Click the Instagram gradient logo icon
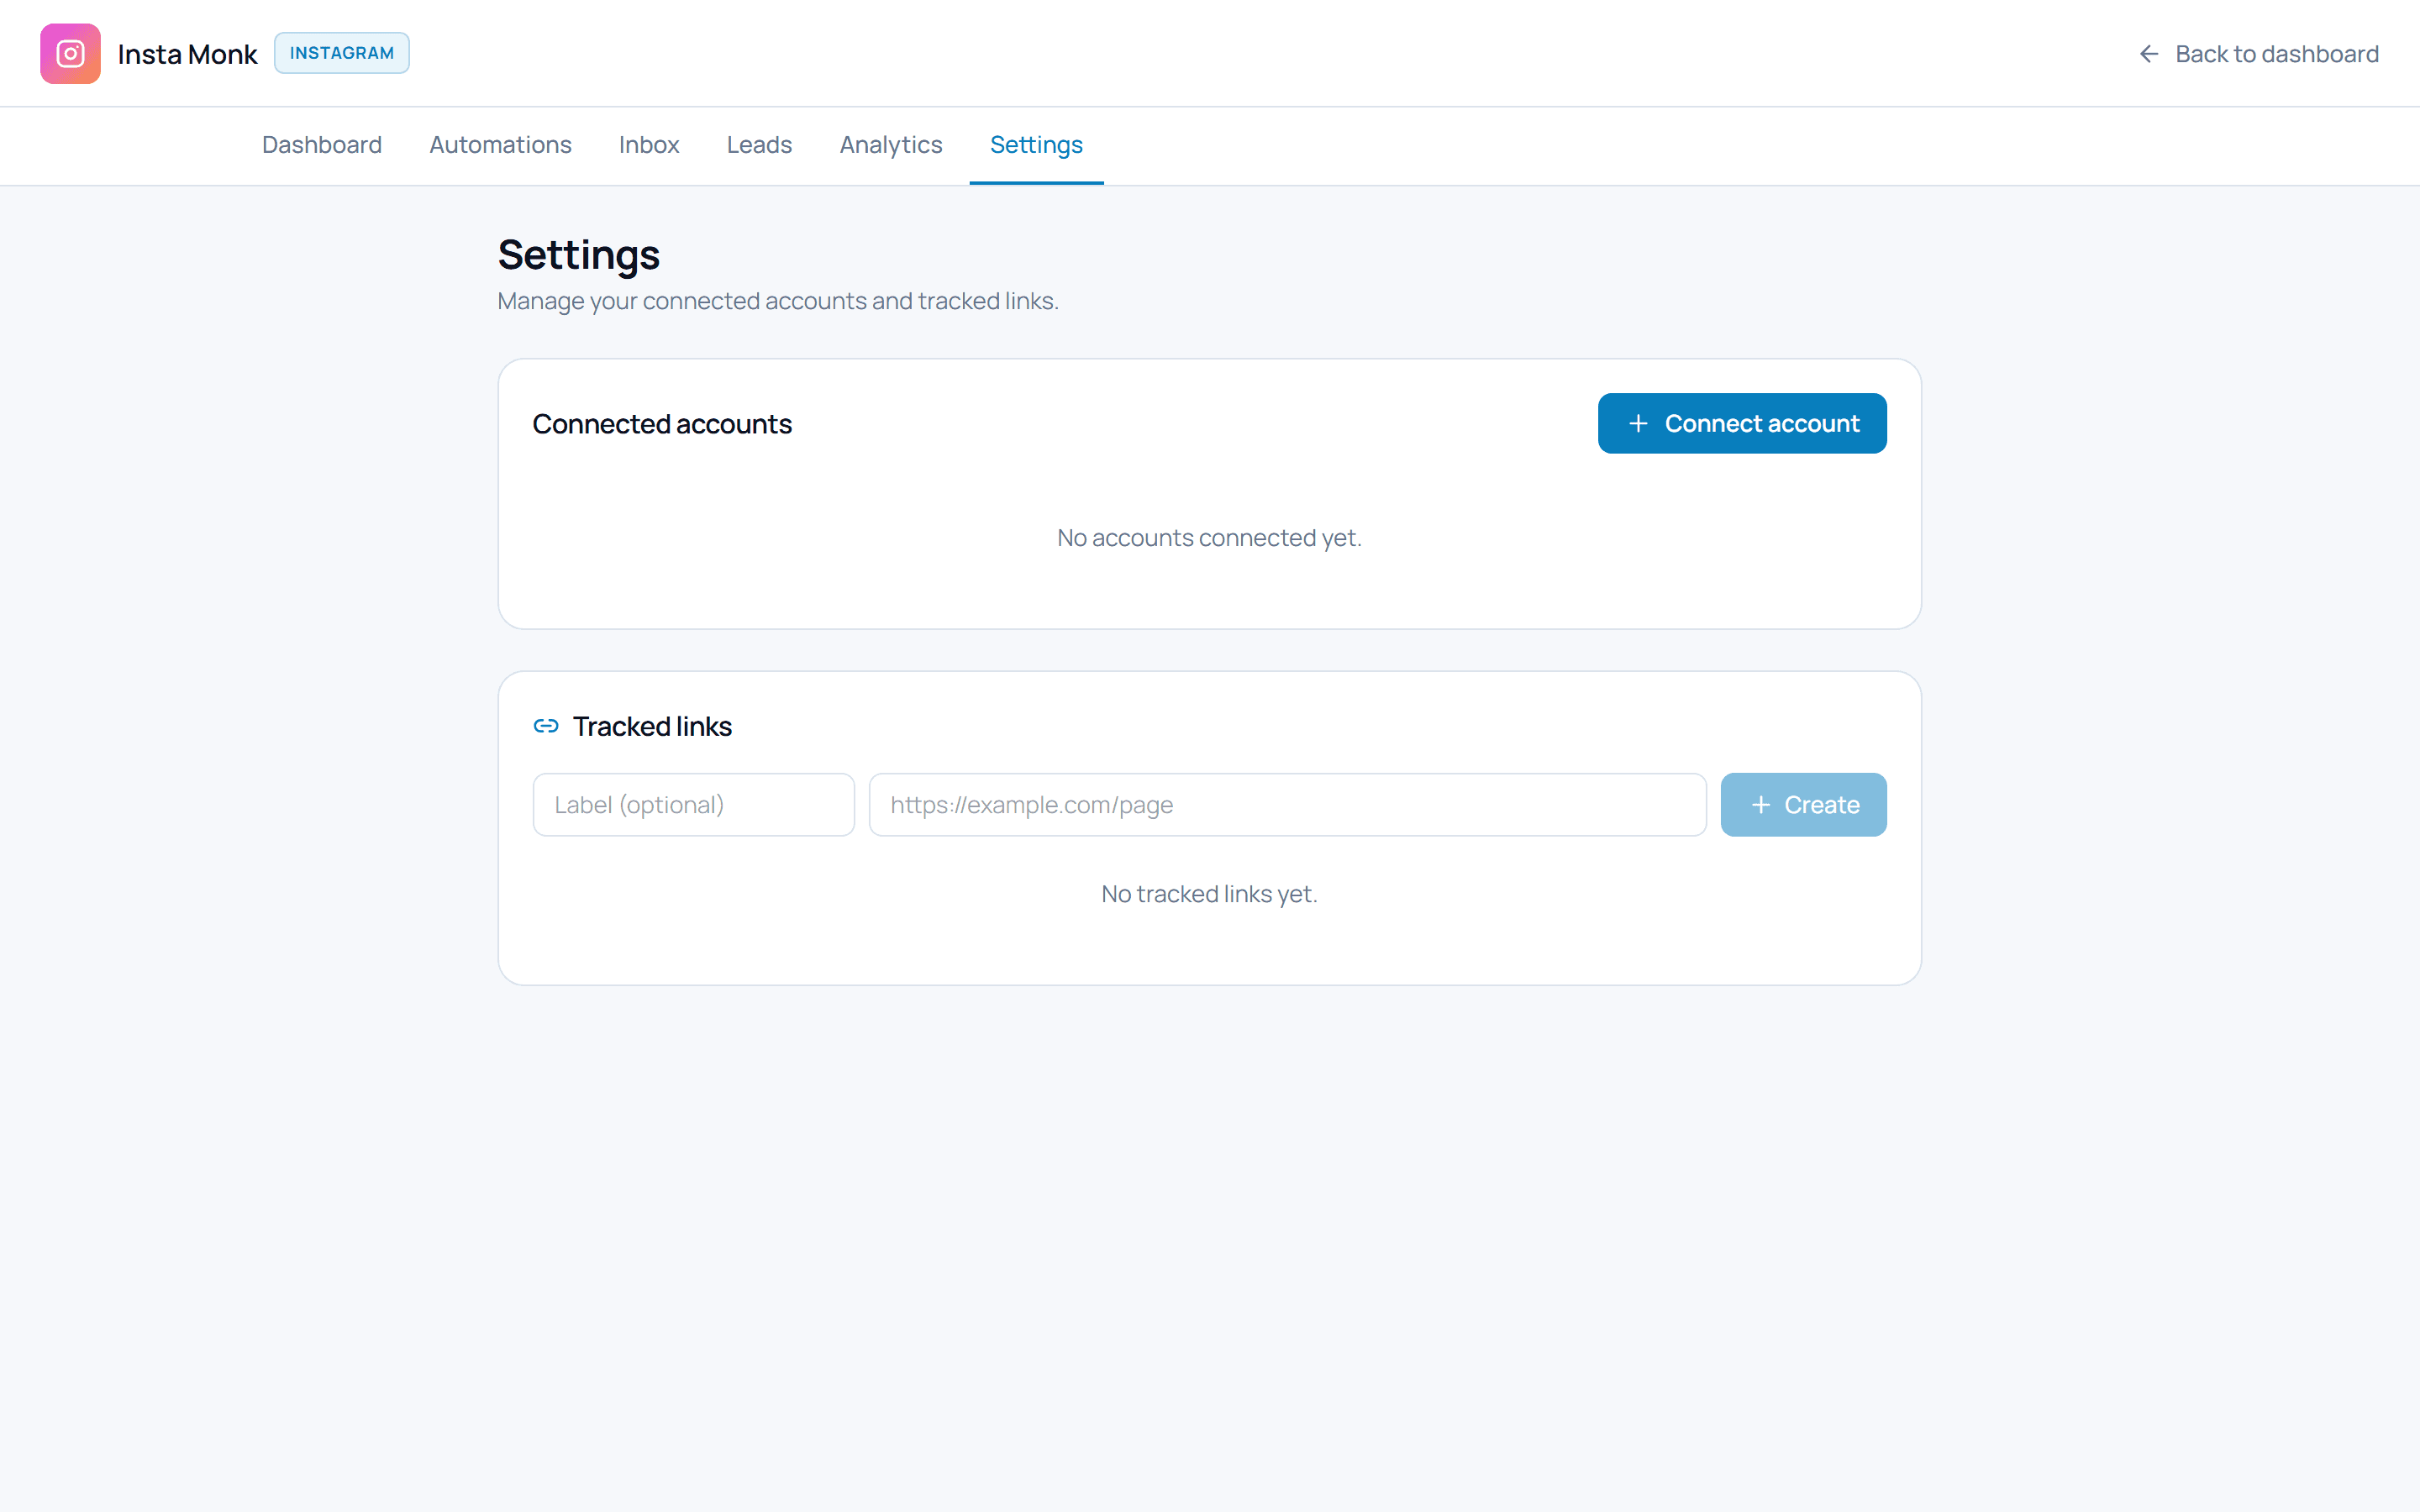This screenshot has width=2420, height=1512. coord(70,53)
